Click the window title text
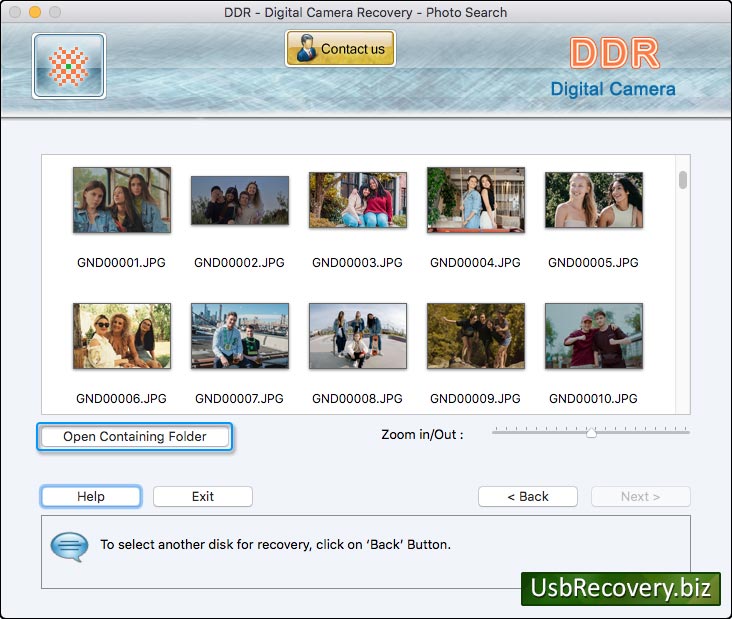732x619 pixels. pyautogui.click(x=366, y=12)
